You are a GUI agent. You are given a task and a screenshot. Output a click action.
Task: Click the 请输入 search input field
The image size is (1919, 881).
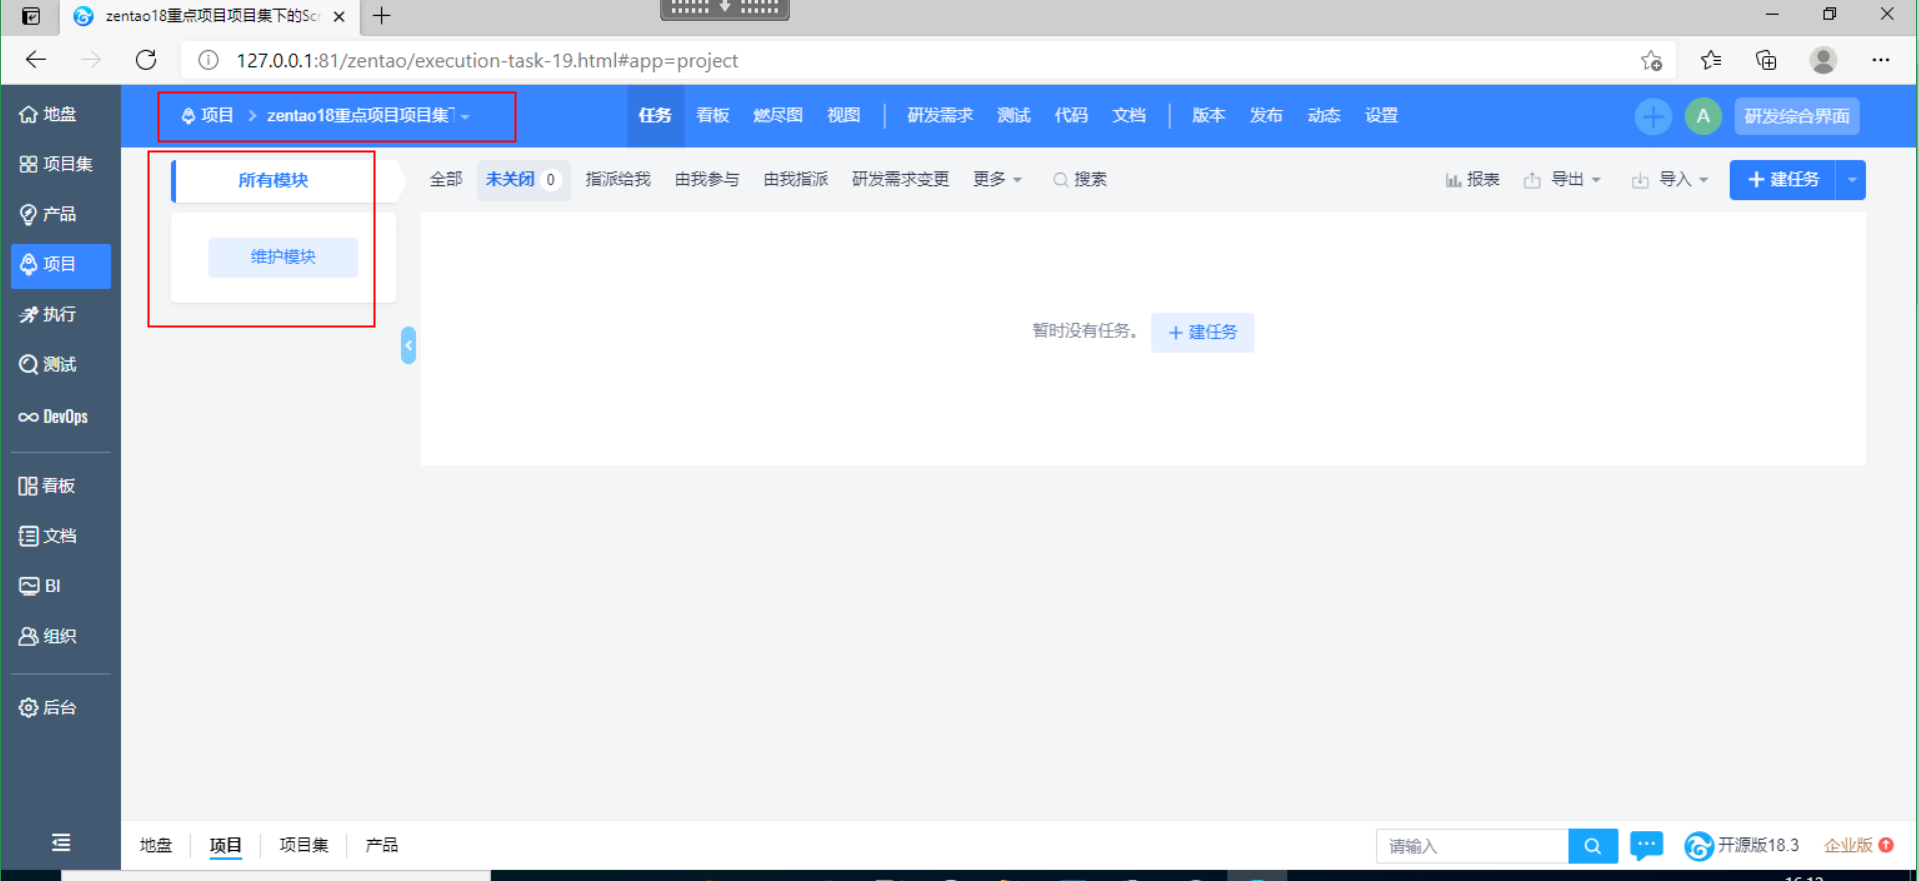(x=1471, y=846)
